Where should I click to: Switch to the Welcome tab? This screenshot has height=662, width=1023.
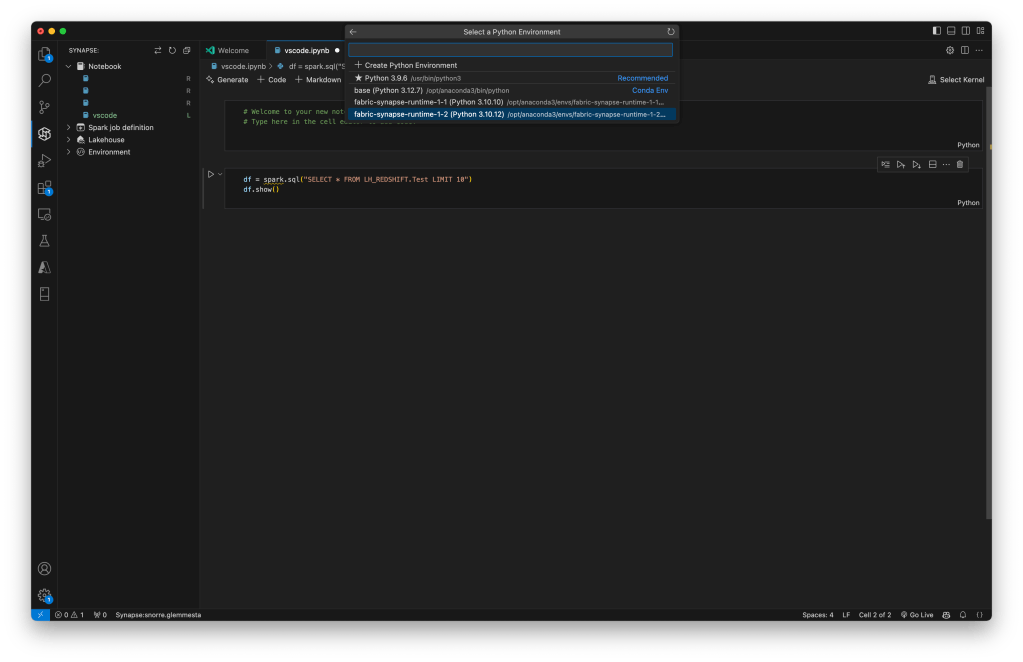(x=230, y=50)
